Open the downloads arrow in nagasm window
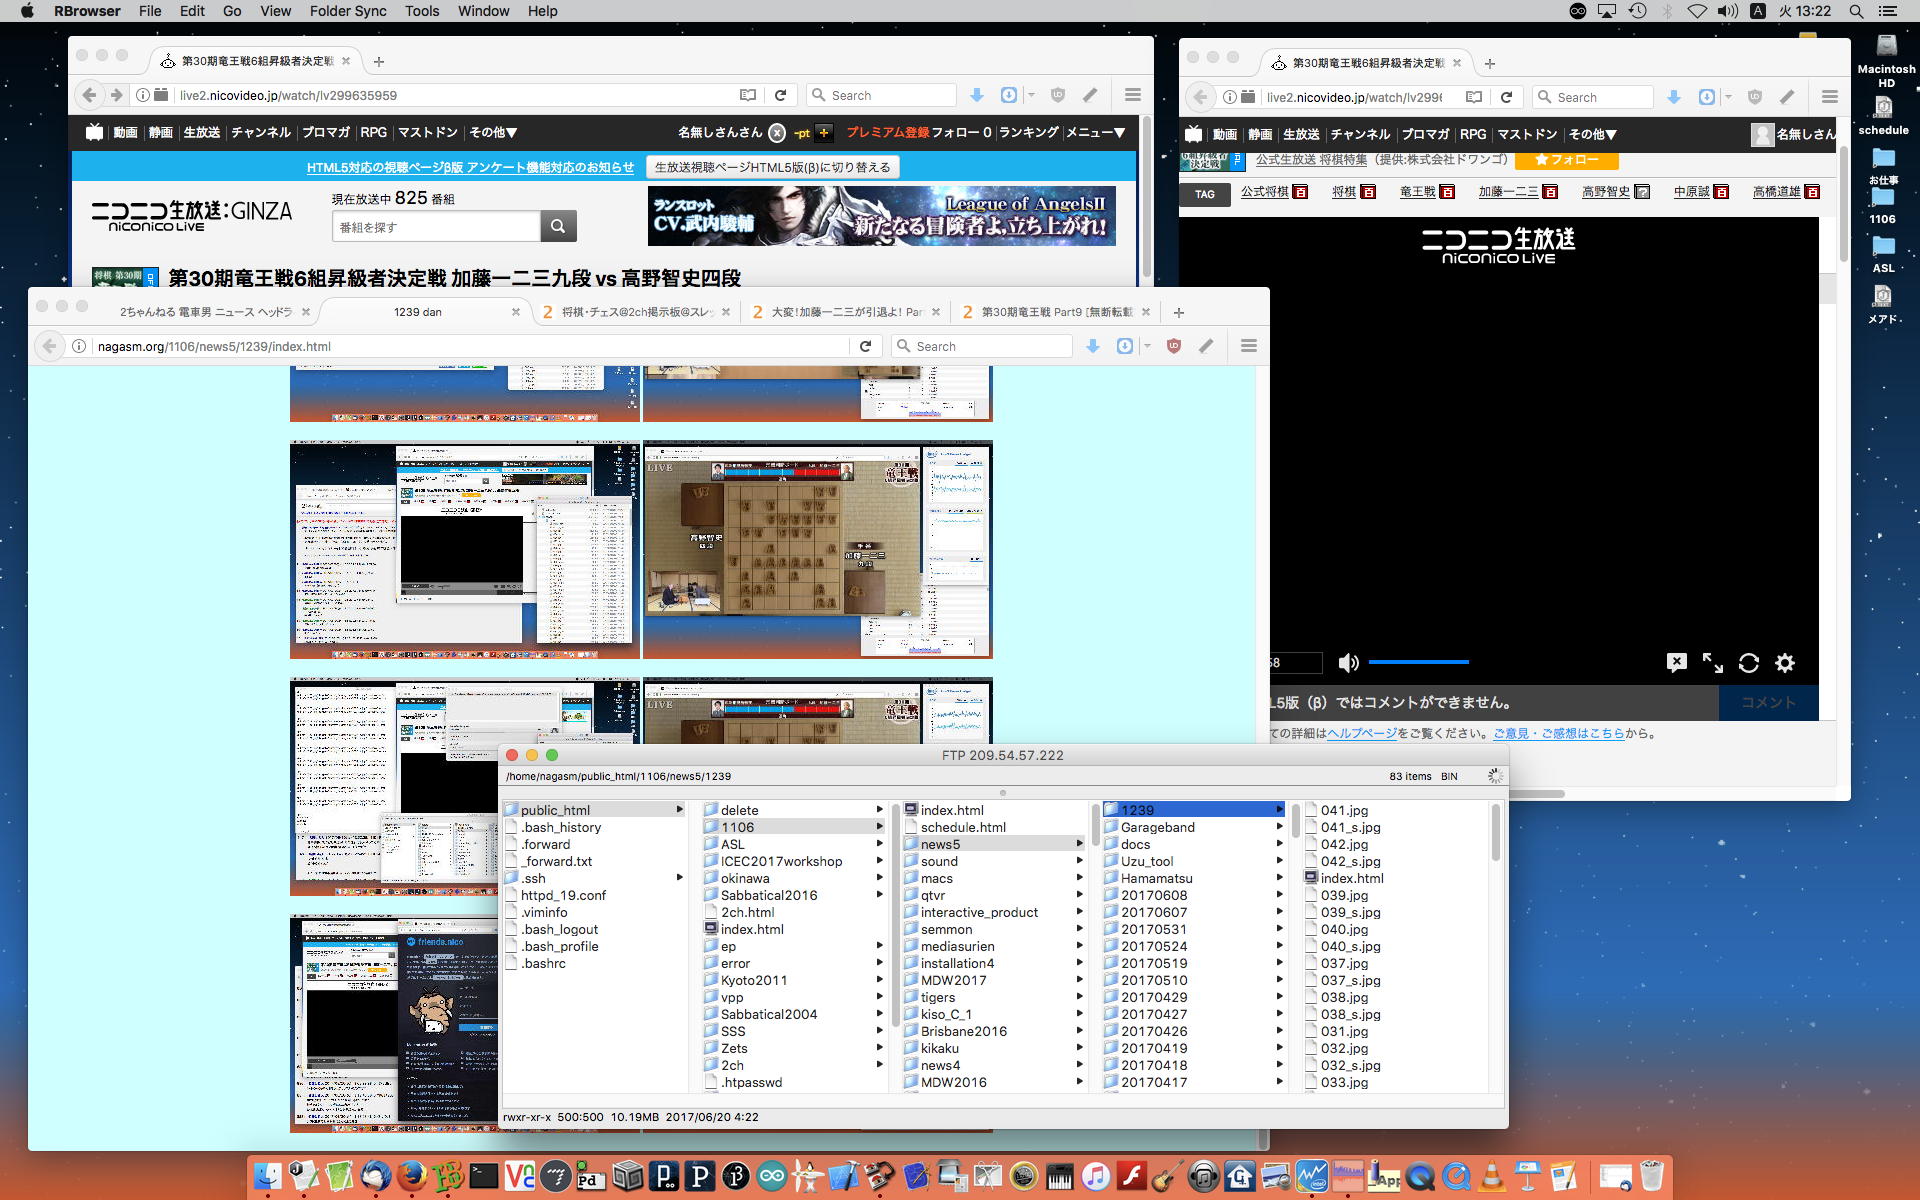This screenshot has height=1200, width=1920. 1092,346
